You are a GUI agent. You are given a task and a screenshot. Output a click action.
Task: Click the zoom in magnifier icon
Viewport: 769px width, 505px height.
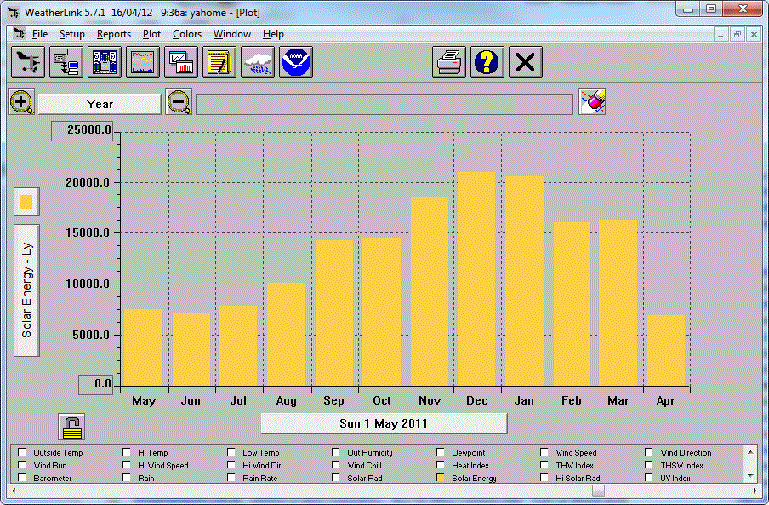point(22,102)
